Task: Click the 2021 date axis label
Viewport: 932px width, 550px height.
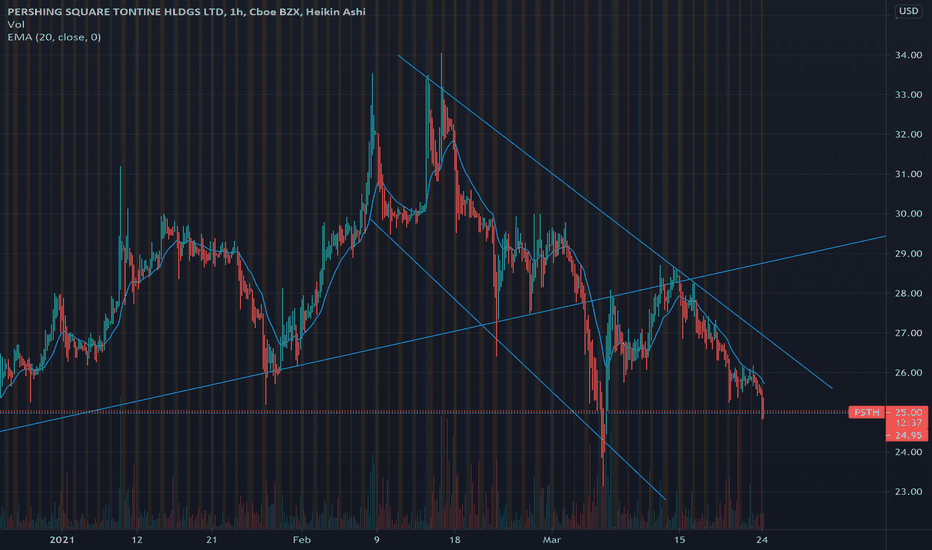Action: (x=62, y=540)
